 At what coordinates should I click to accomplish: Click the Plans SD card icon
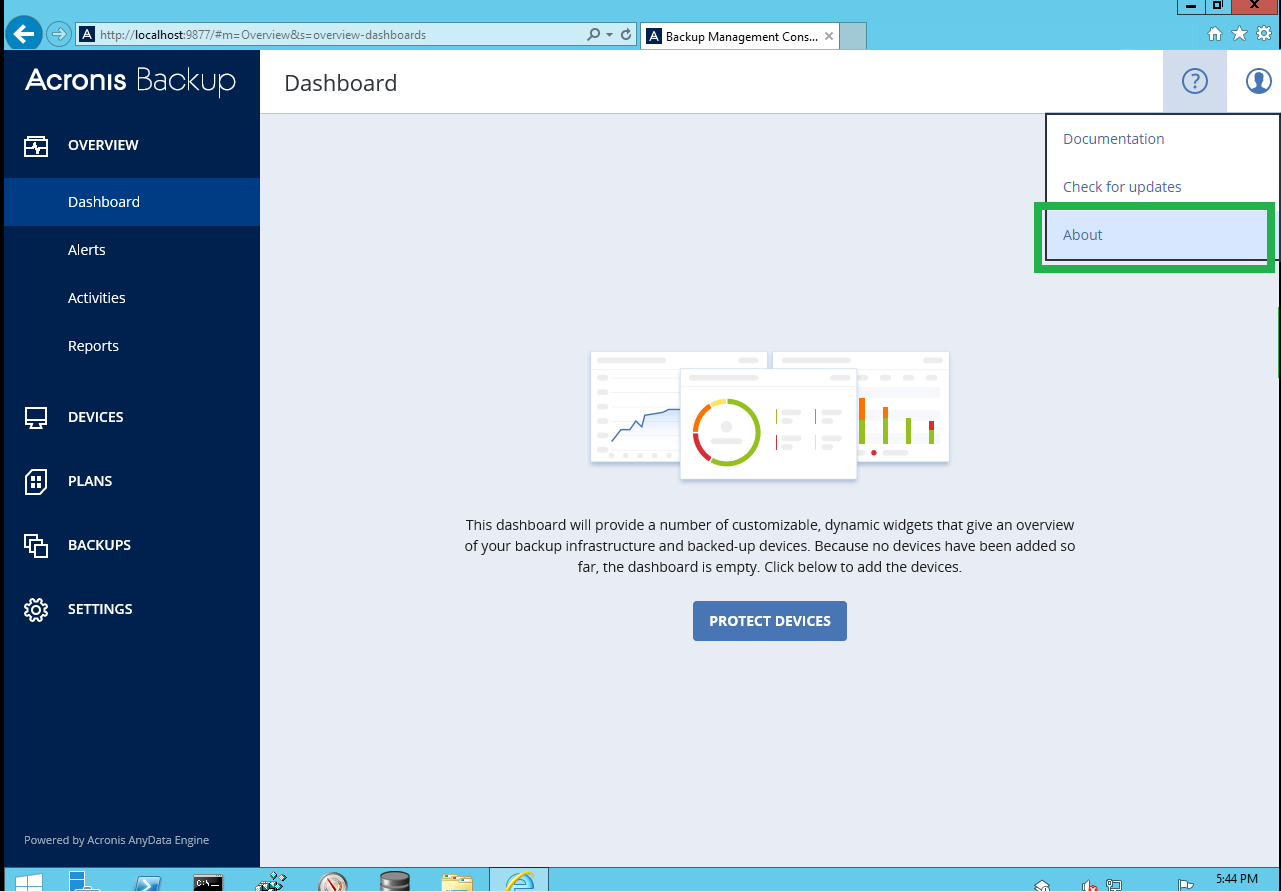click(x=36, y=482)
